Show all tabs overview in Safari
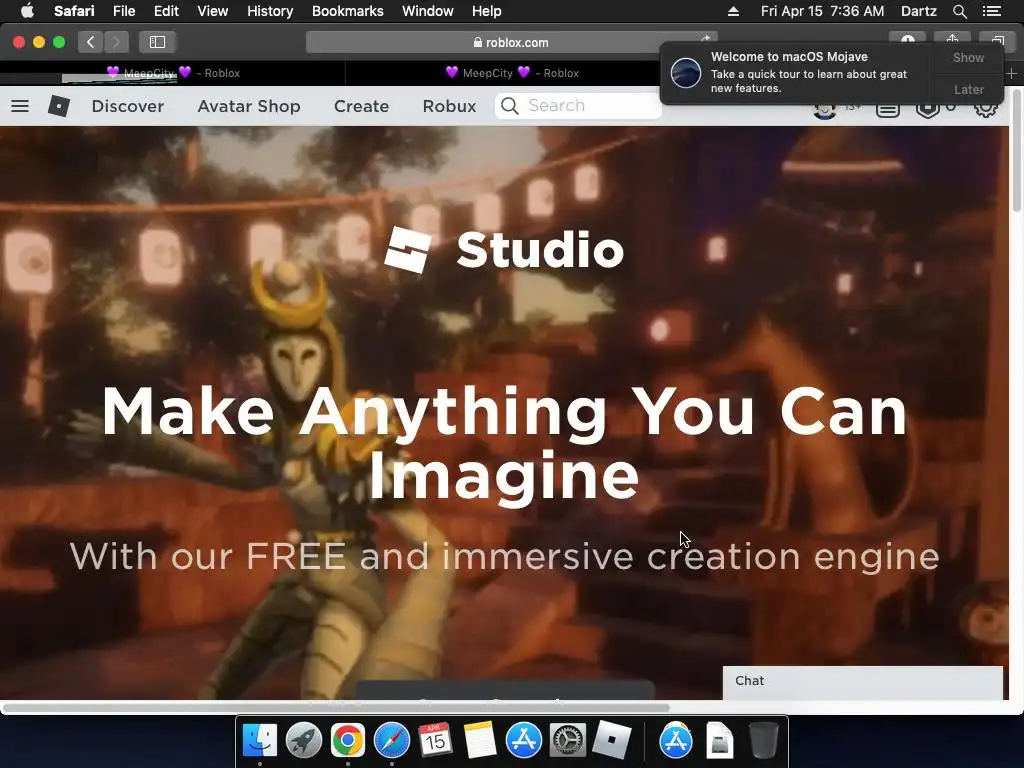 tap(997, 39)
